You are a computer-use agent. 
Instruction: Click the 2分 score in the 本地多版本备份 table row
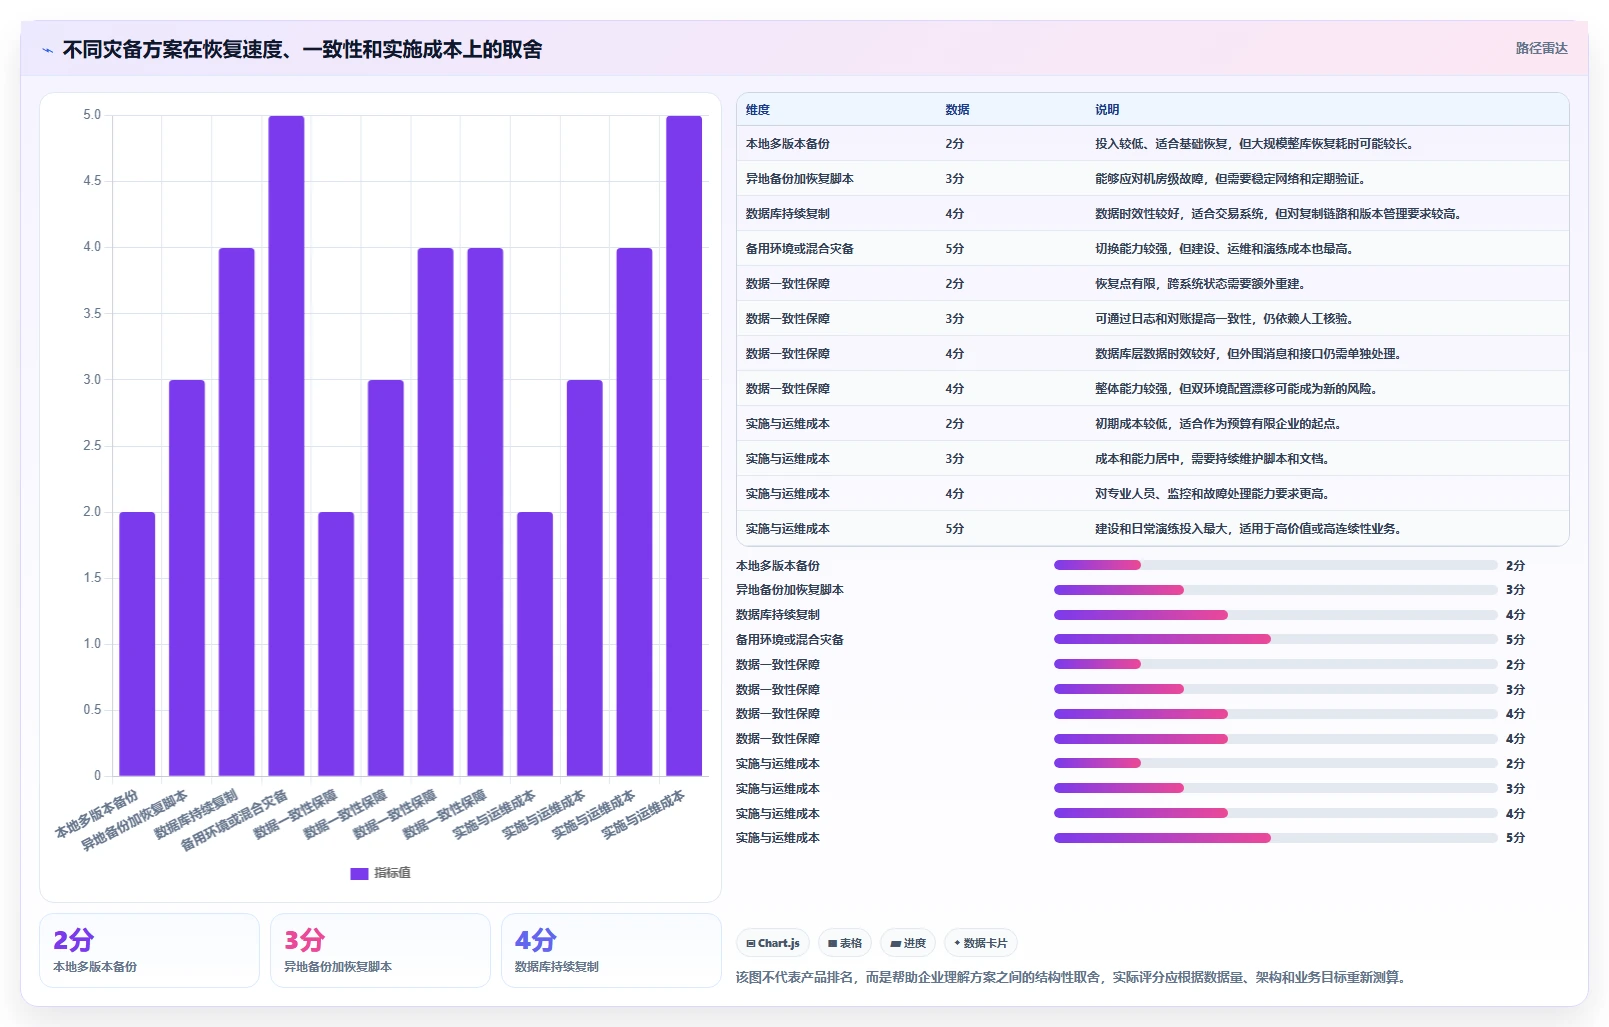click(955, 144)
